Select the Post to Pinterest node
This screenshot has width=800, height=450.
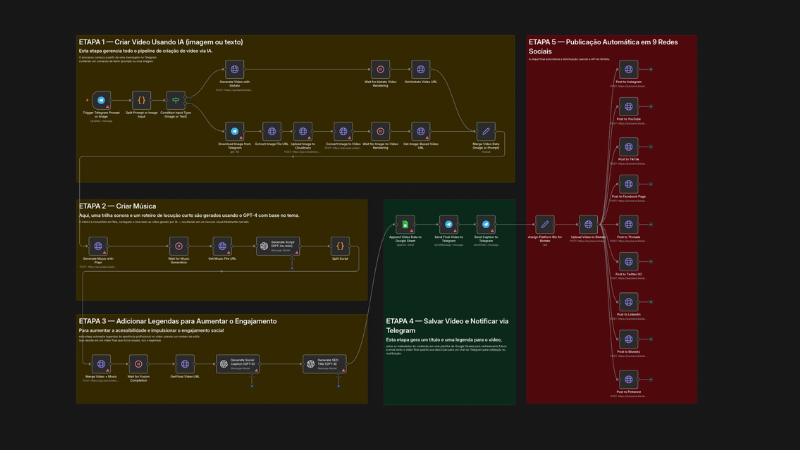tap(628, 379)
